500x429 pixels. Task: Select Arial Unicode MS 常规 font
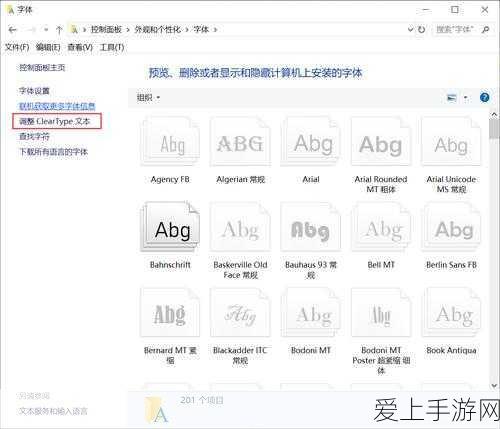(451, 142)
